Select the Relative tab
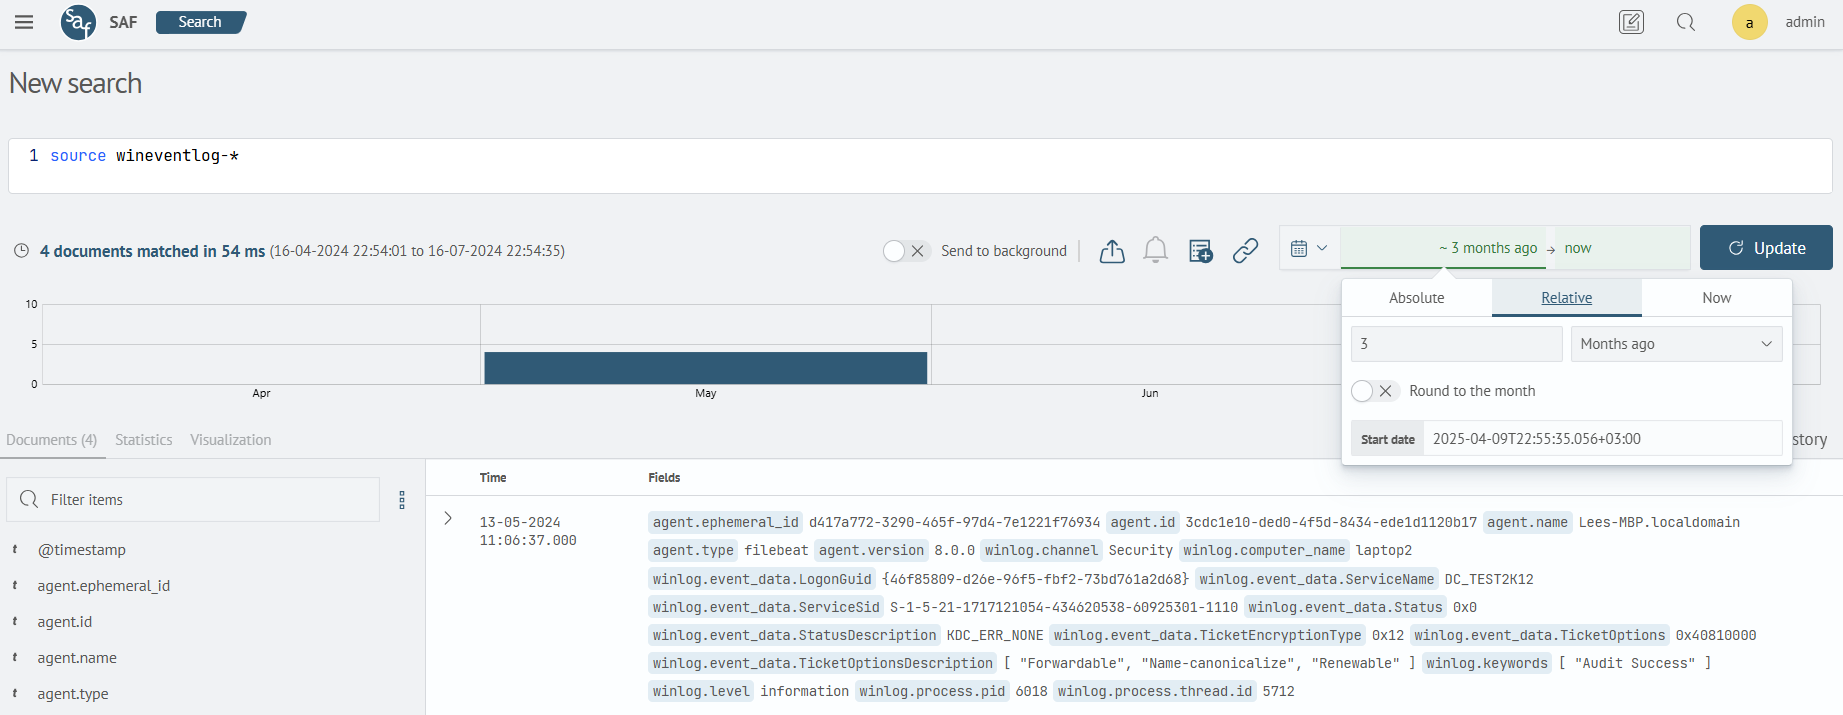Image resolution: width=1843 pixels, height=715 pixels. coord(1566,298)
